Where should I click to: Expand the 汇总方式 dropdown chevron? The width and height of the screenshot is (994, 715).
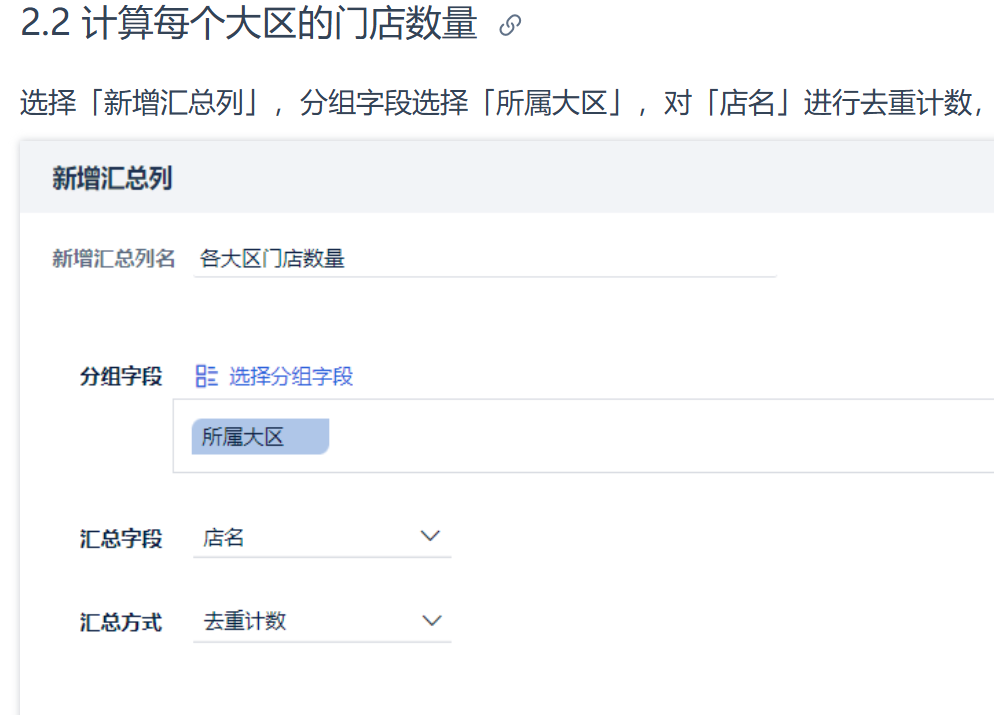click(432, 621)
